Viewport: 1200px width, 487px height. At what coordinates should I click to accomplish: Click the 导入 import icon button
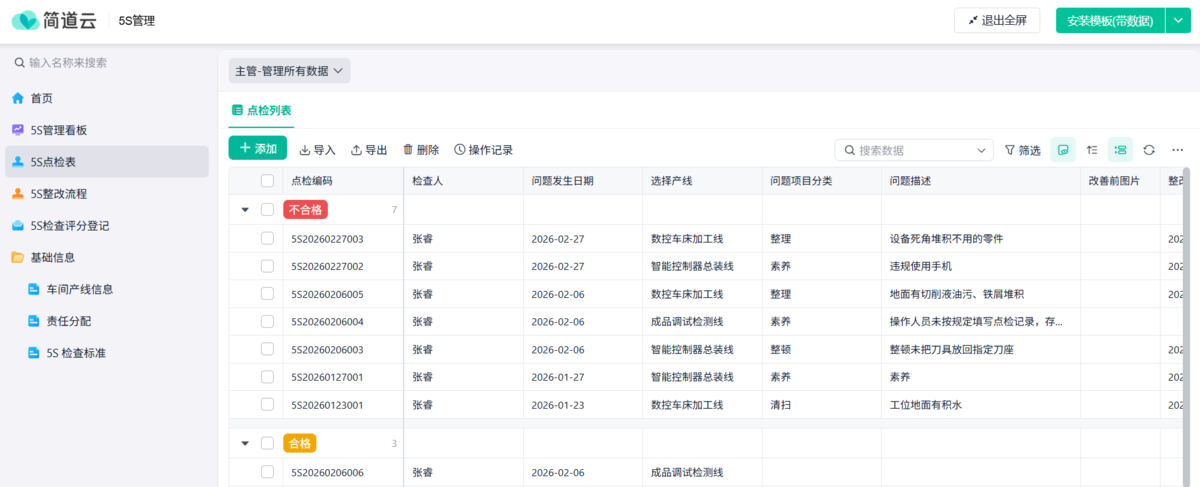306,150
